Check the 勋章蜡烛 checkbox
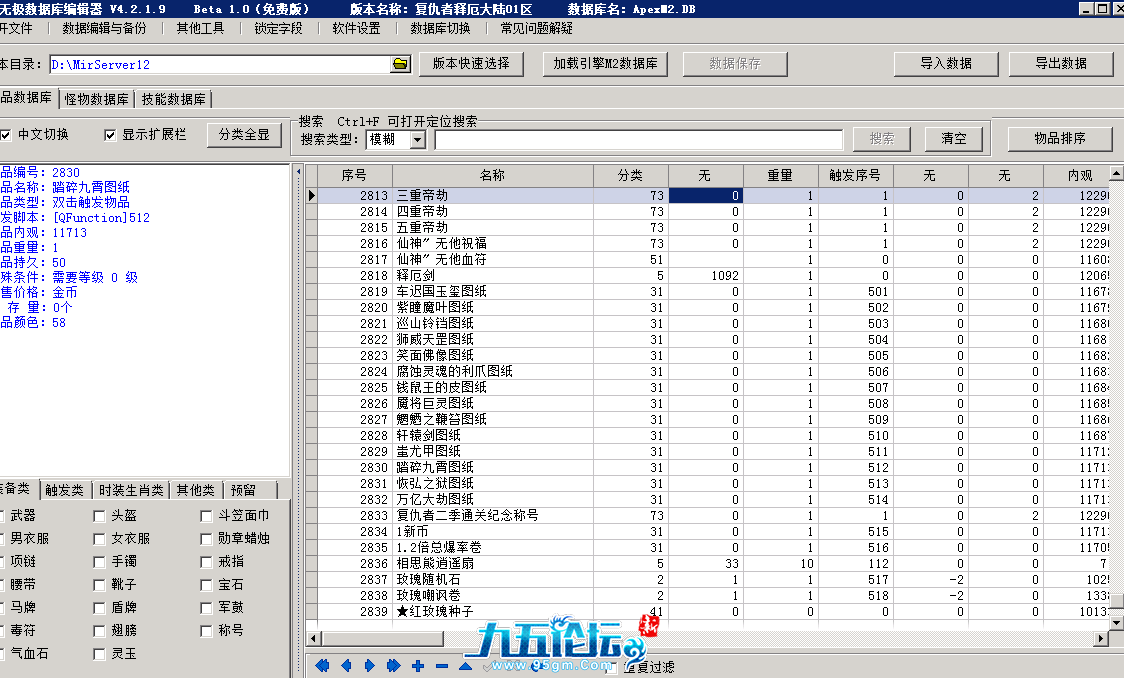The width and height of the screenshot is (1124, 678). pos(206,539)
